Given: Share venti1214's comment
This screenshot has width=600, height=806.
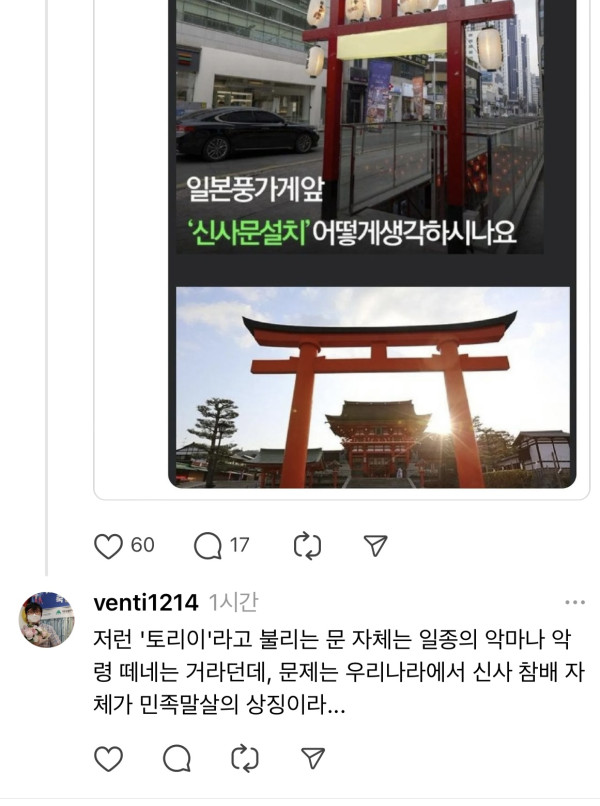Looking at the screenshot, I should click(313, 758).
